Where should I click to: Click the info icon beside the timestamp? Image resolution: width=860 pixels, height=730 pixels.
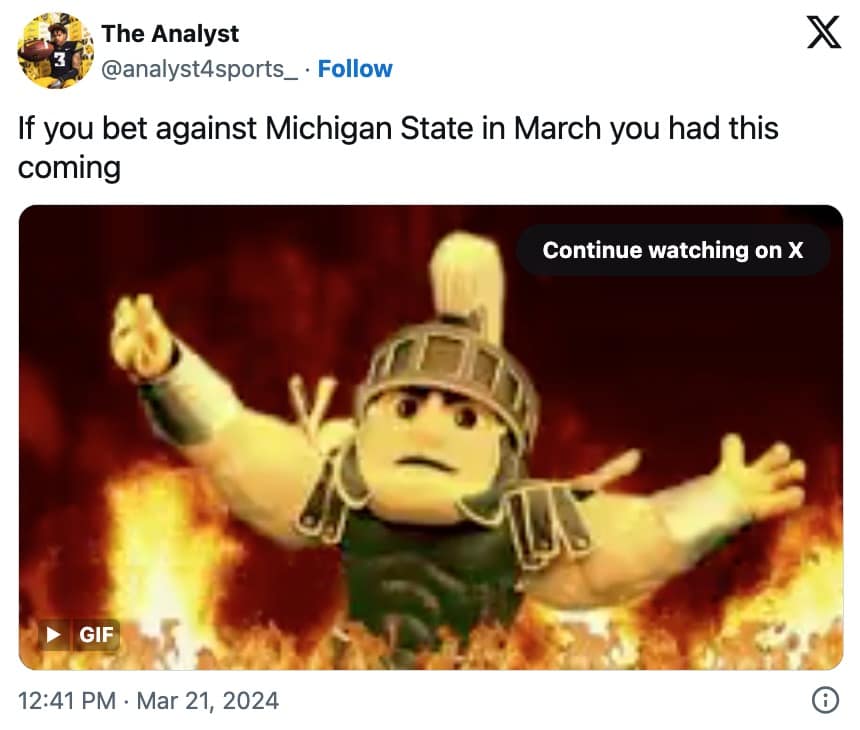pos(825,701)
